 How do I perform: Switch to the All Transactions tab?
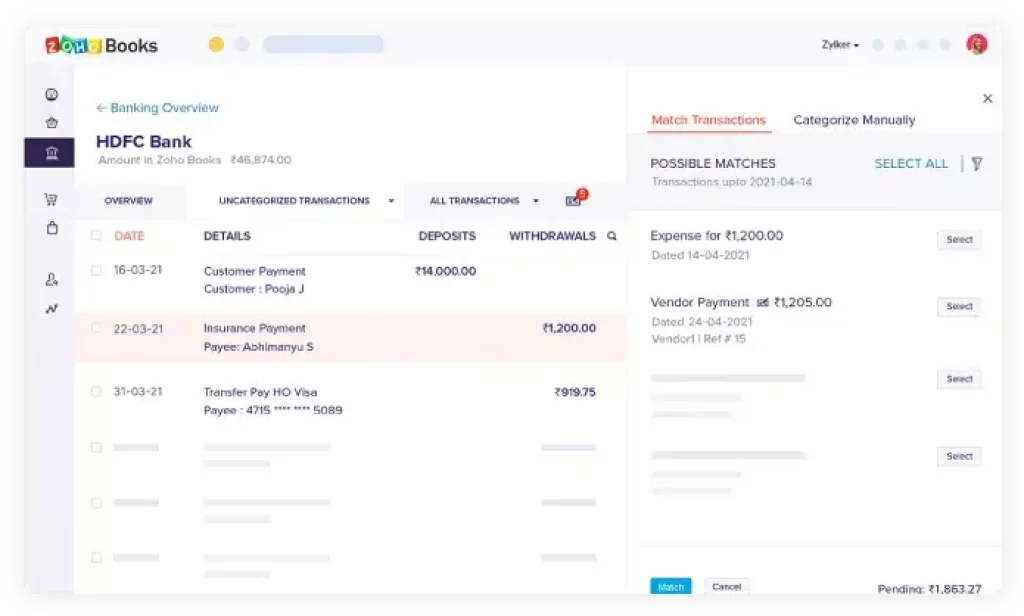(475, 201)
